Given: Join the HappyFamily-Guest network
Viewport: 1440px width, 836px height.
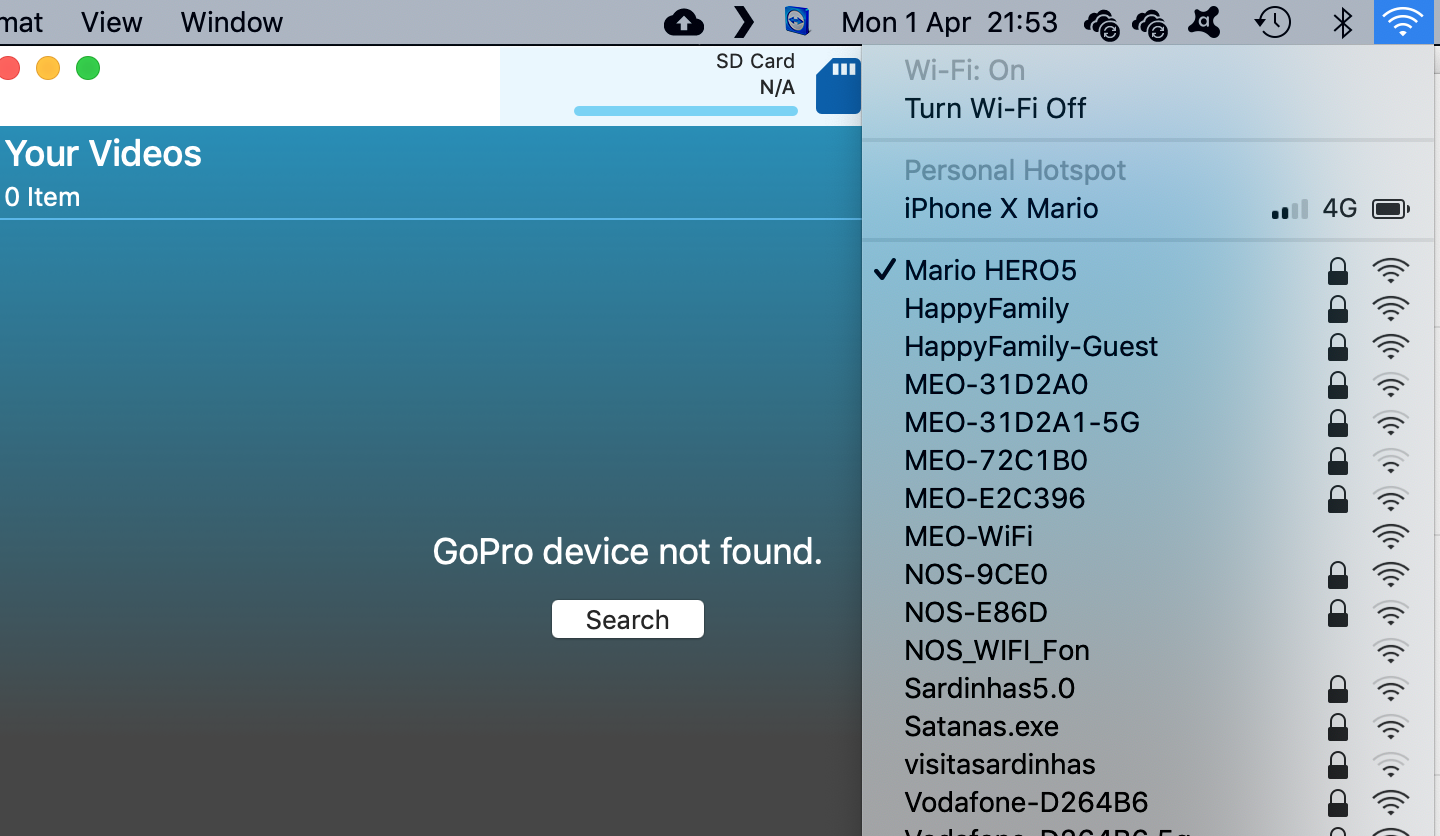Looking at the screenshot, I should (x=1148, y=346).
